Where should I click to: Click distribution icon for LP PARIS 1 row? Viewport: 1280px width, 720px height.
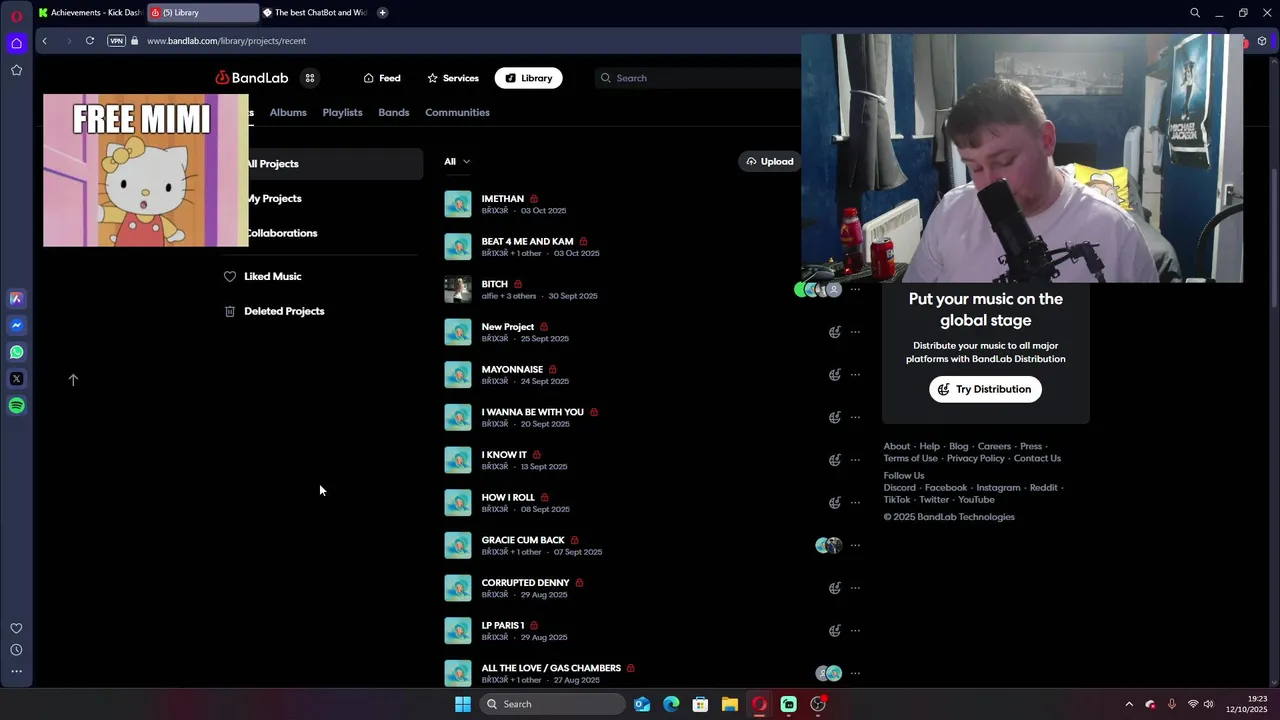pos(835,631)
